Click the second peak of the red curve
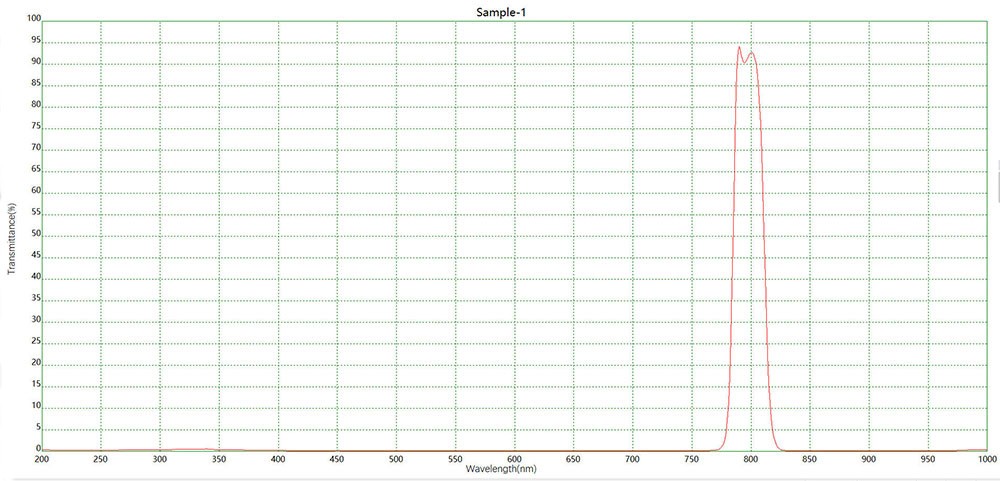Viewport: 1000px width, 481px height. point(751,52)
